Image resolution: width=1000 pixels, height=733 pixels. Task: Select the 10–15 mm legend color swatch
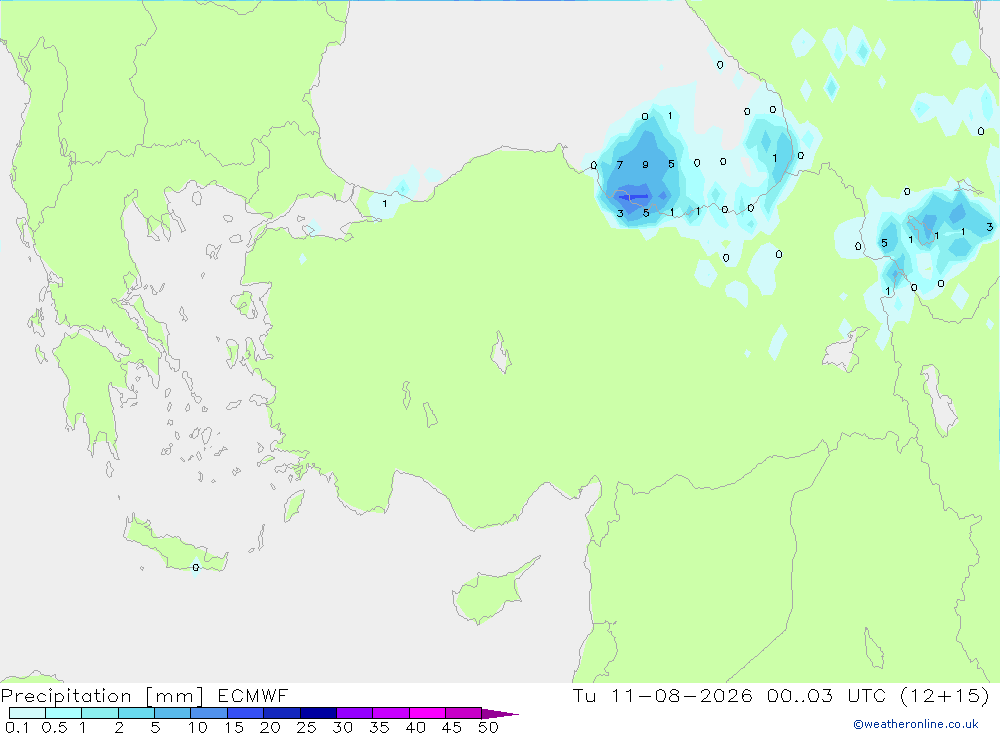[209, 713]
